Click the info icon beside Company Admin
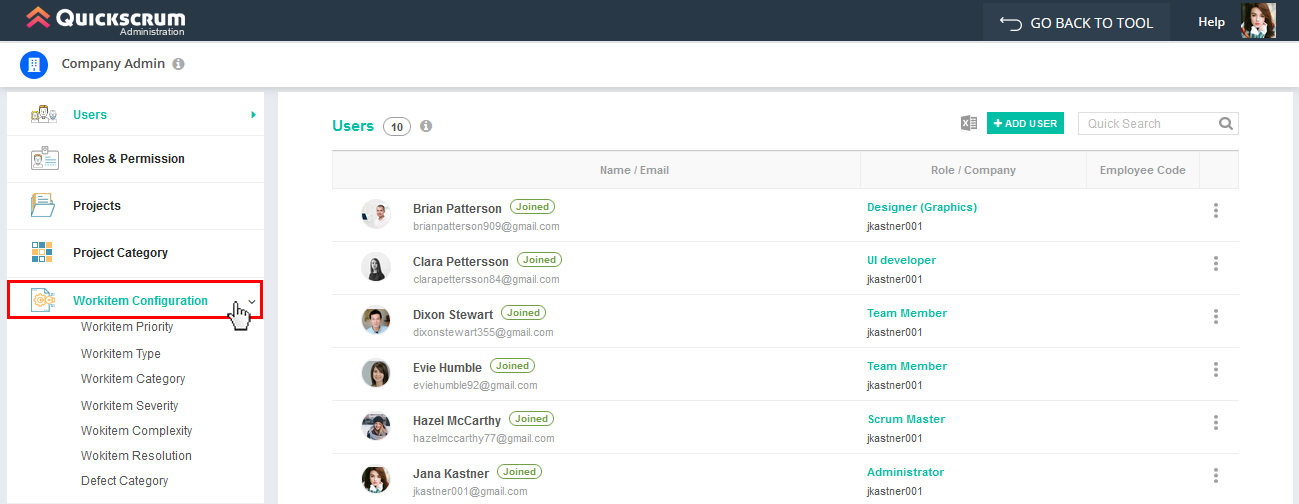Image resolution: width=1299 pixels, height=504 pixels. [x=178, y=64]
